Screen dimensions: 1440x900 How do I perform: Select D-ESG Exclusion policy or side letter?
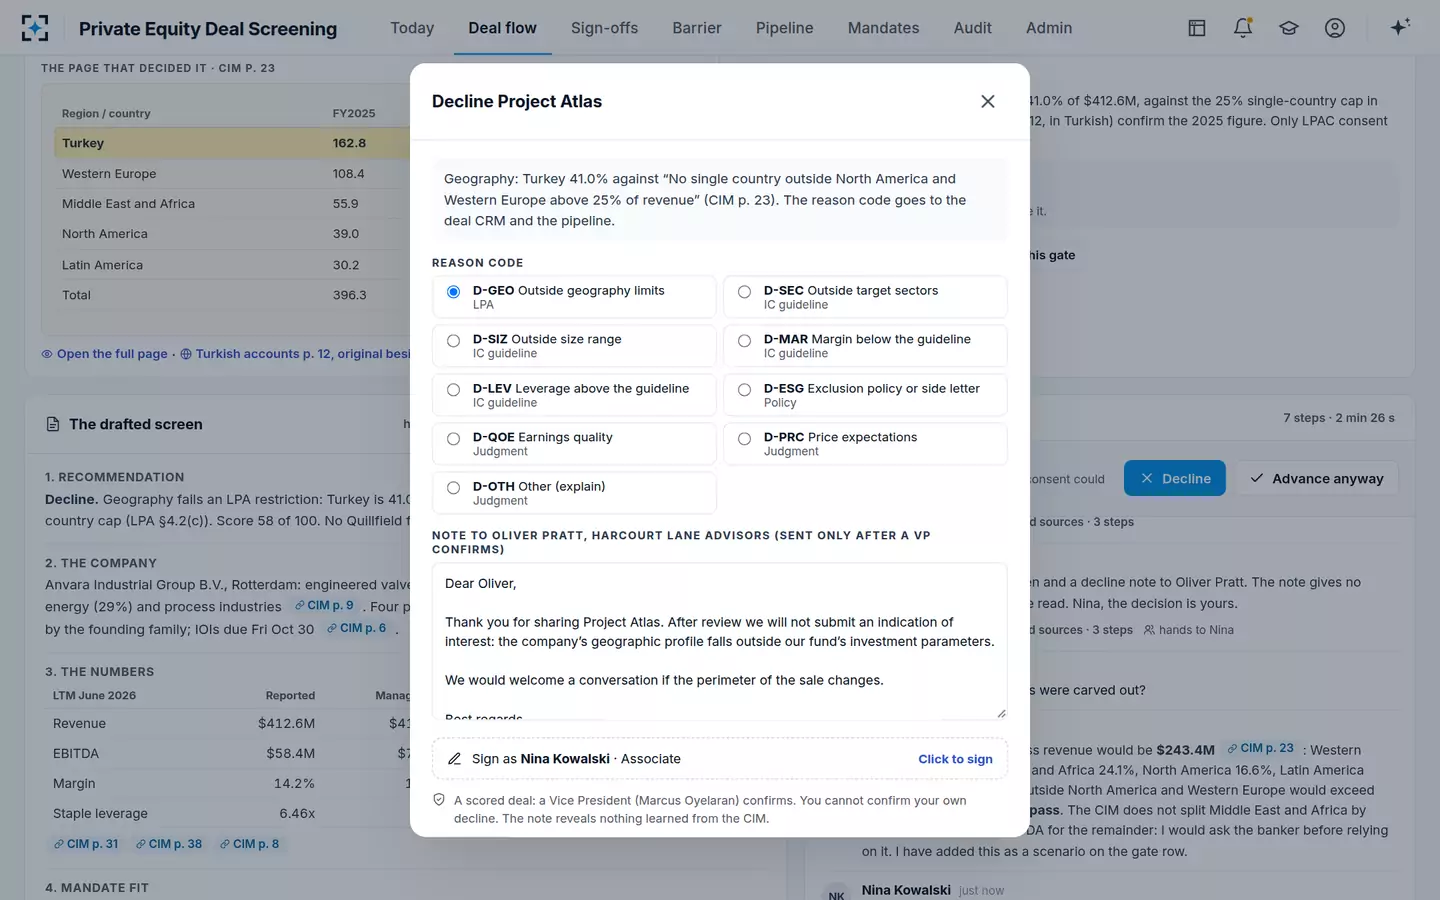(865, 395)
